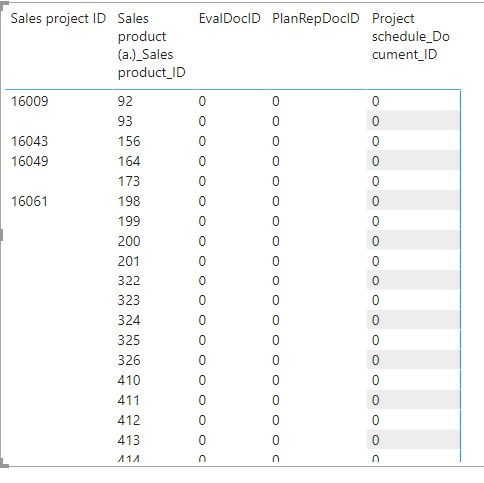
Task: Select product ID 164 cell
Action: click(x=129, y=161)
